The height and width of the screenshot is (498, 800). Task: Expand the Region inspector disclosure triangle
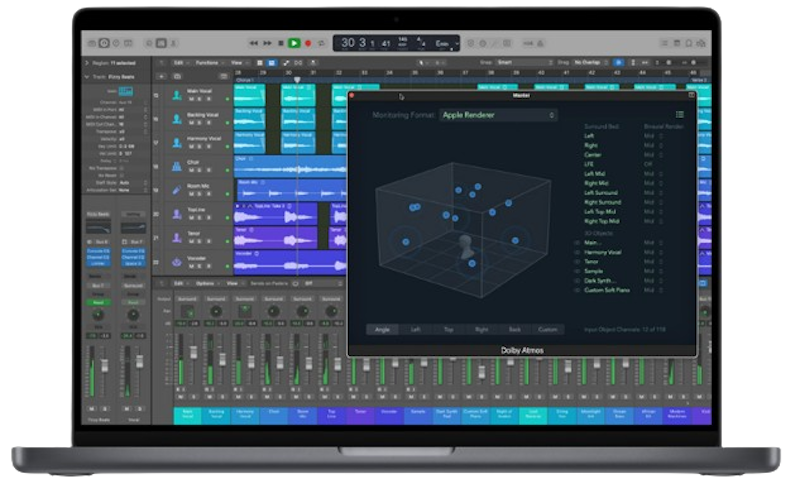pyautogui.click(x=87, y=63)
